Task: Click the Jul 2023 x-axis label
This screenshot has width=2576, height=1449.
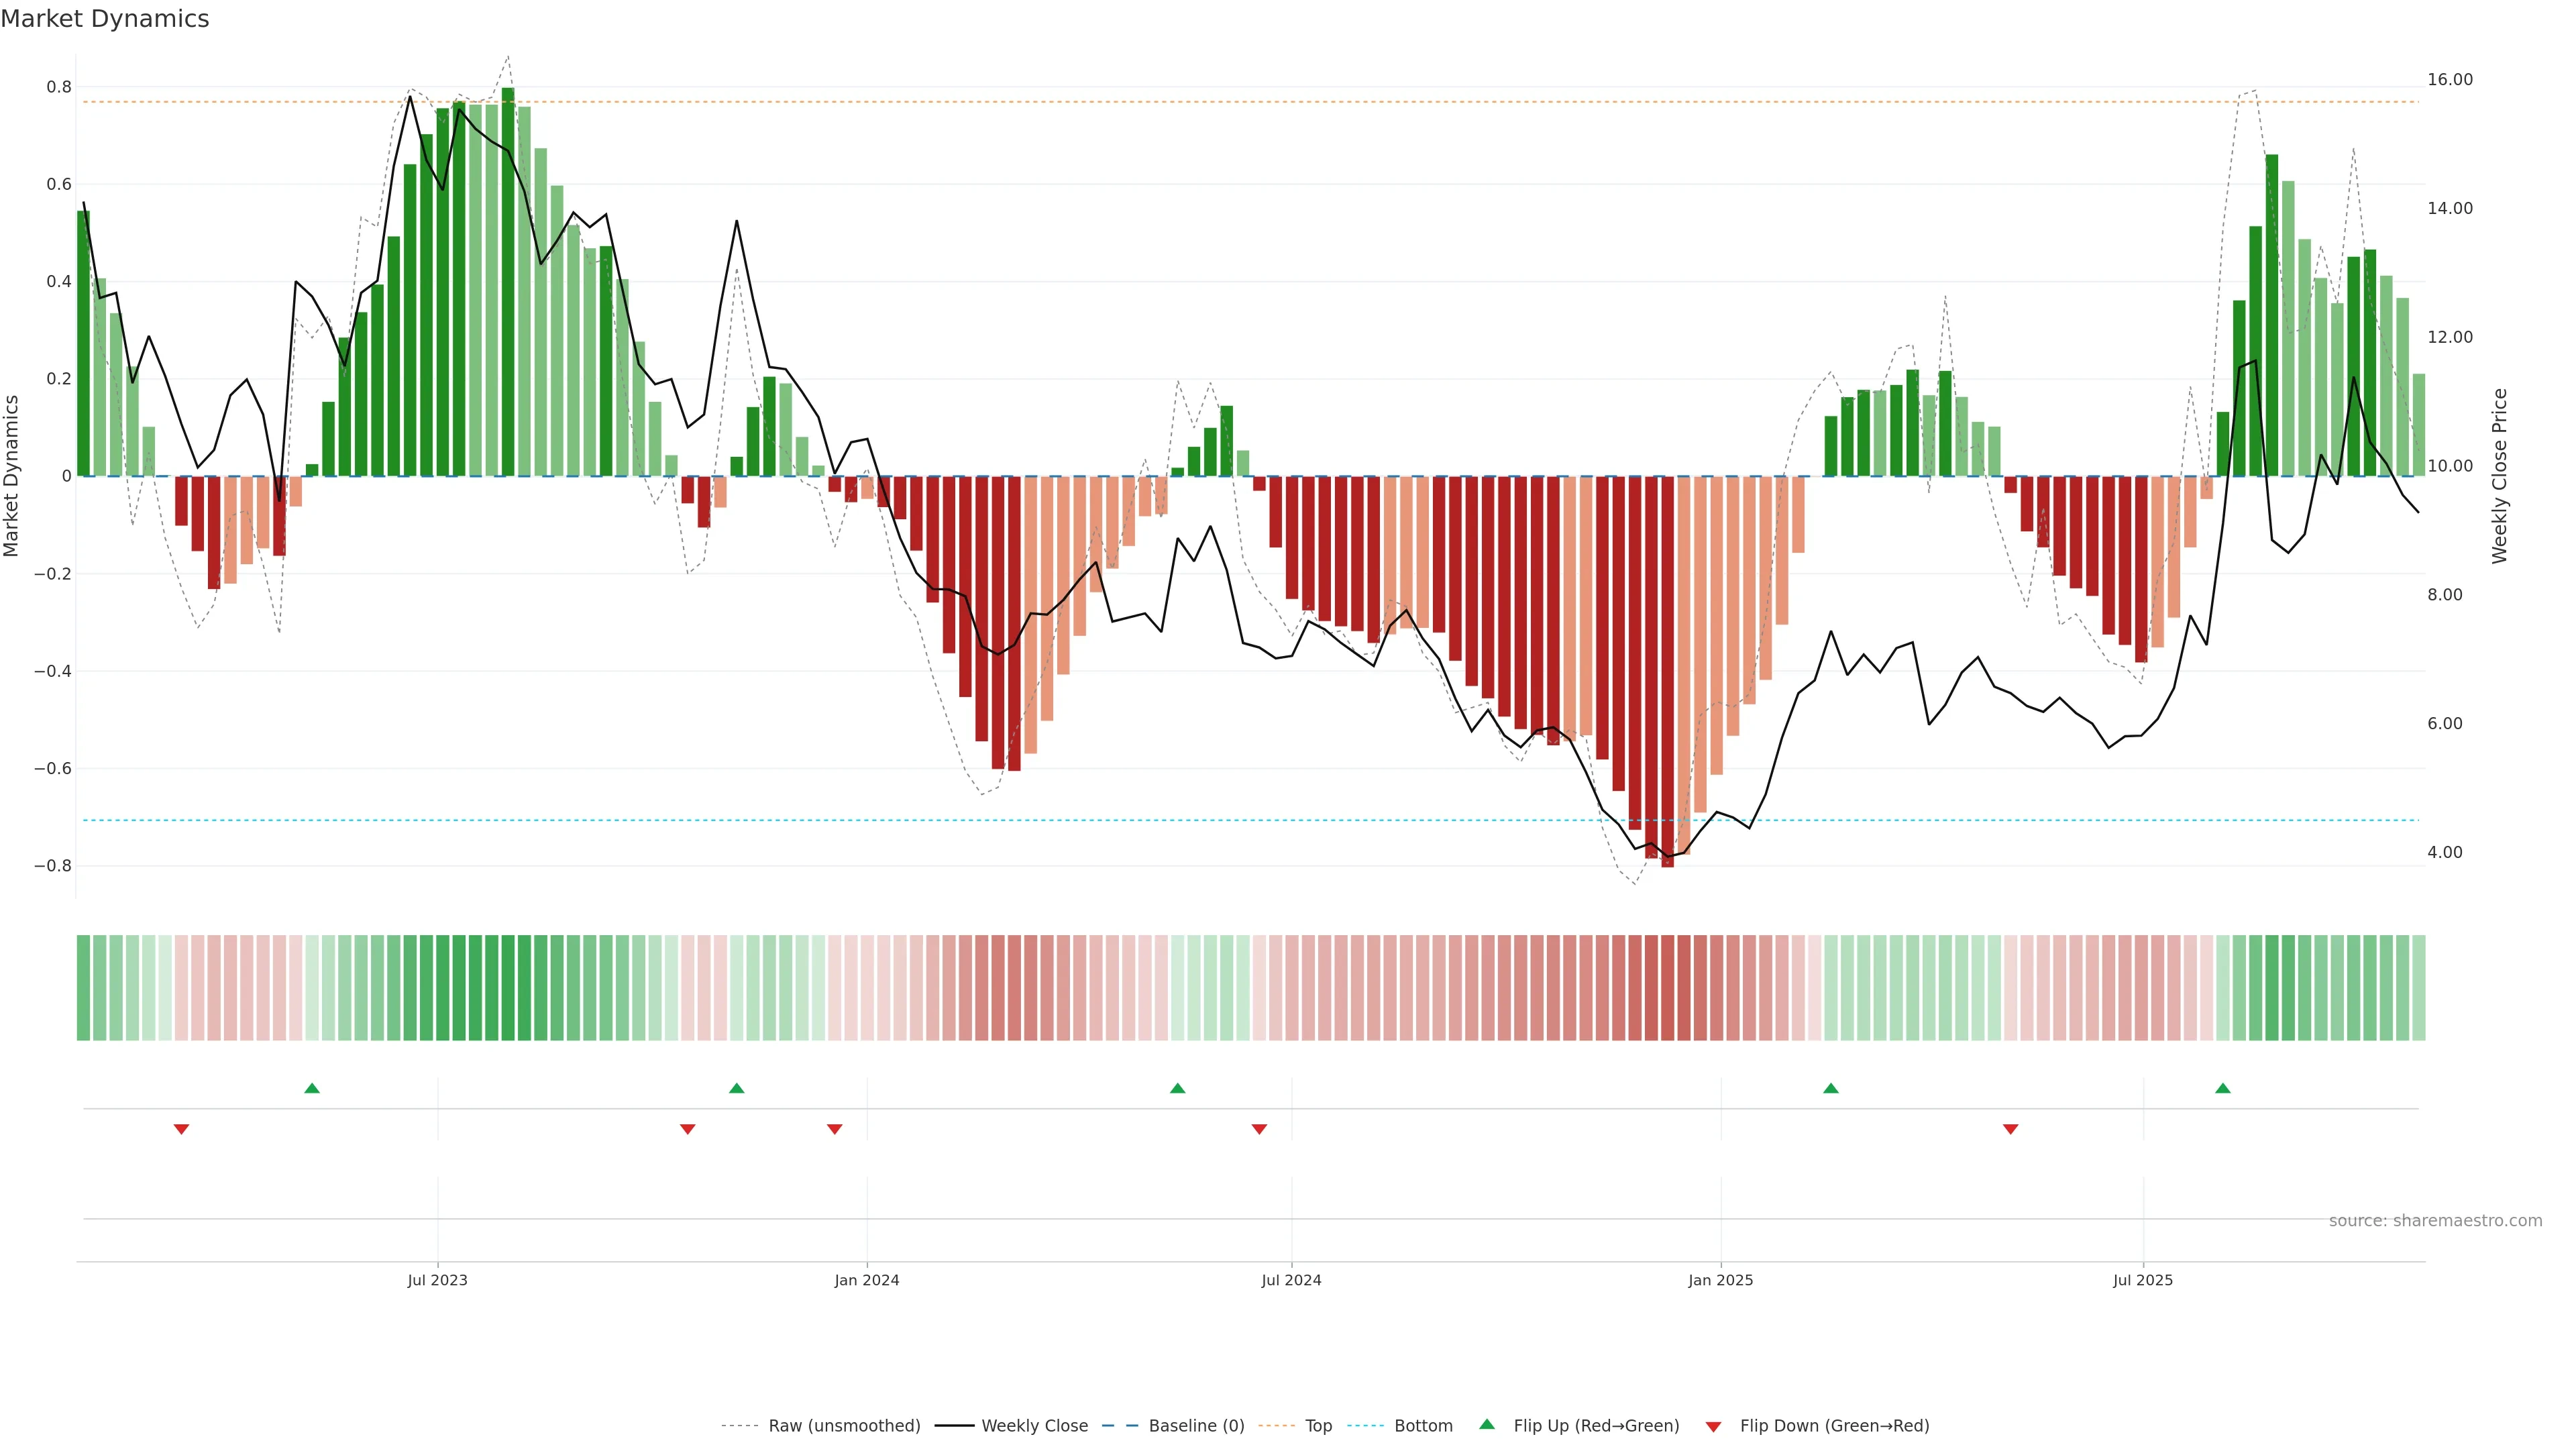Action: tap(437, 1280)
